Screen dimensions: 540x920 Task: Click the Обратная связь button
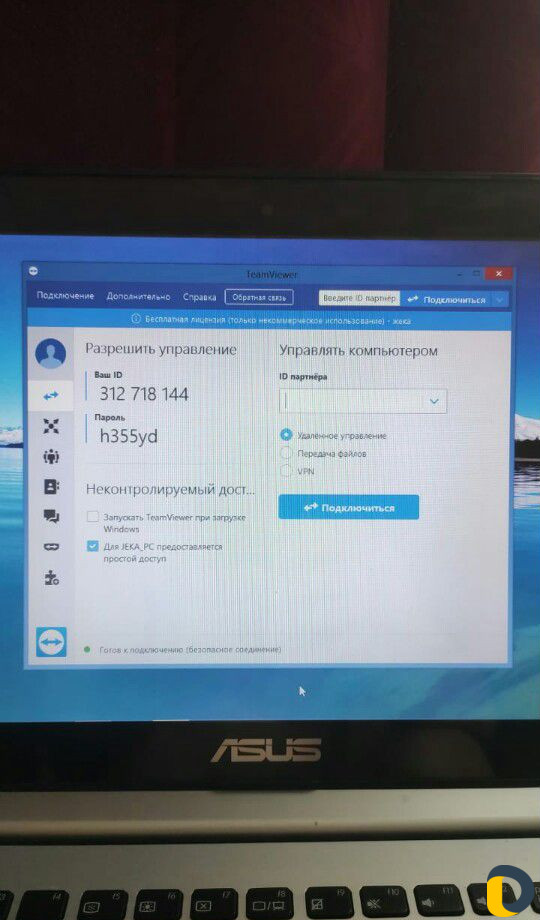click(259, 297)
